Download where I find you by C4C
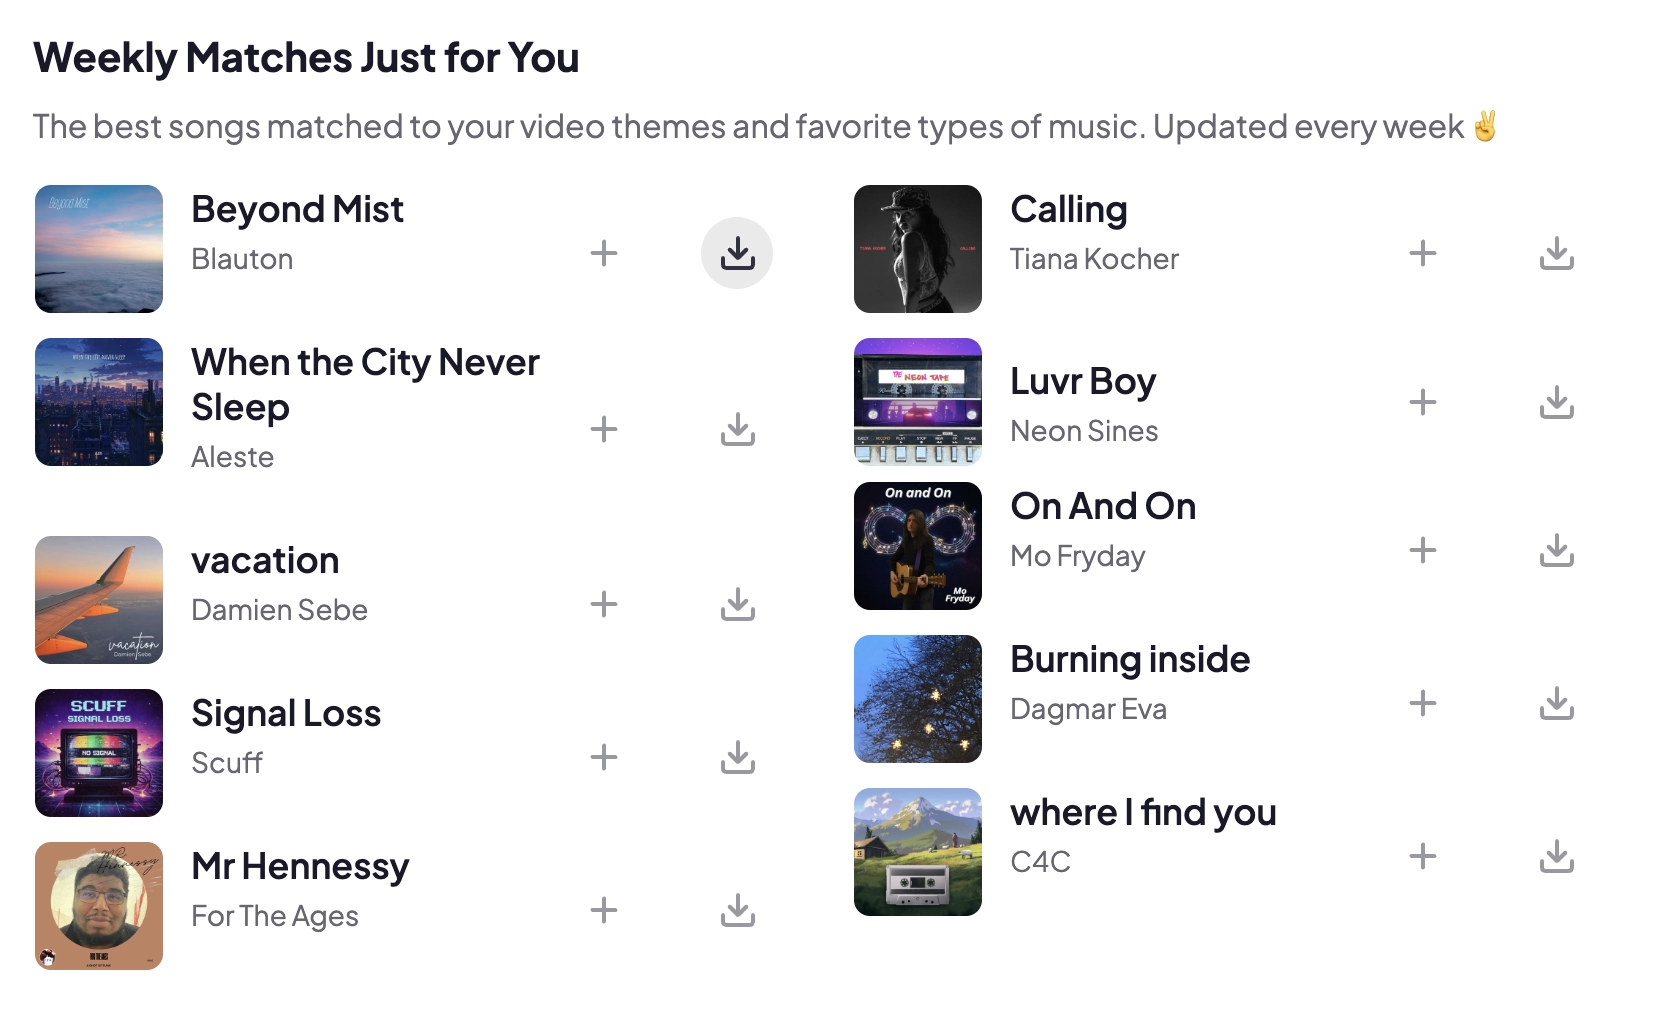This screenshot has width=1678, height=1020. point(1556,856)
